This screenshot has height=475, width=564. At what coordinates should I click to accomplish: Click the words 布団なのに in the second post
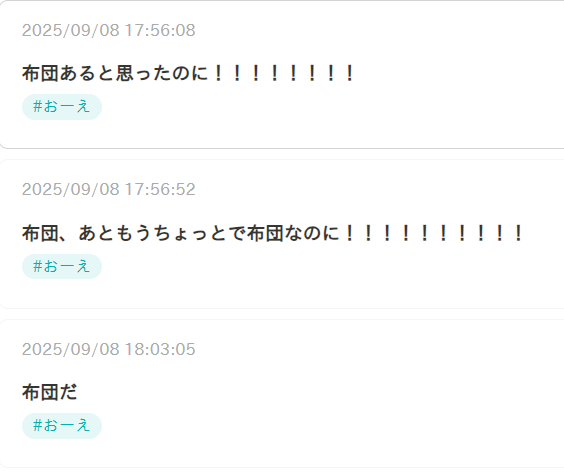[x=293, y=233]
